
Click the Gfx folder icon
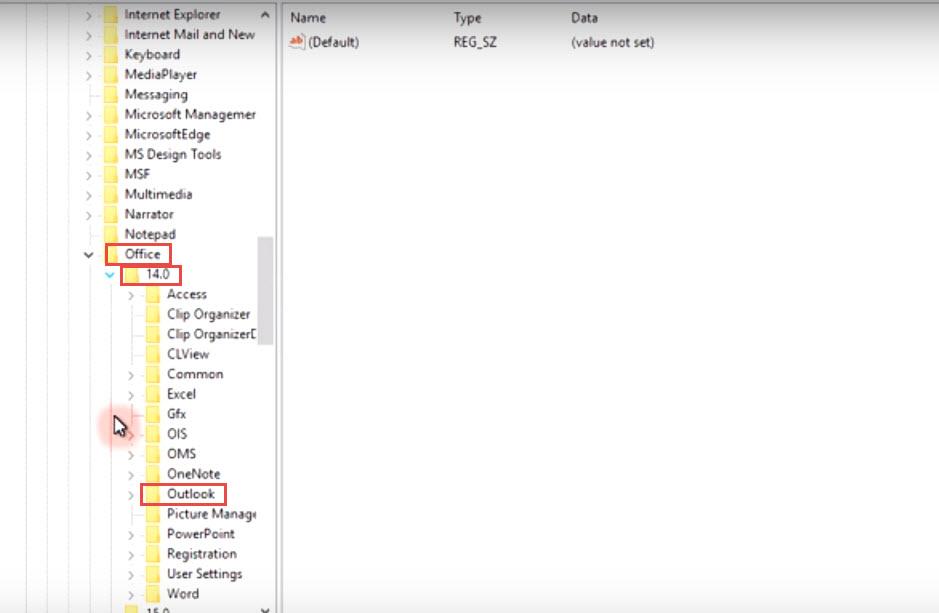[x=153, y=414]
